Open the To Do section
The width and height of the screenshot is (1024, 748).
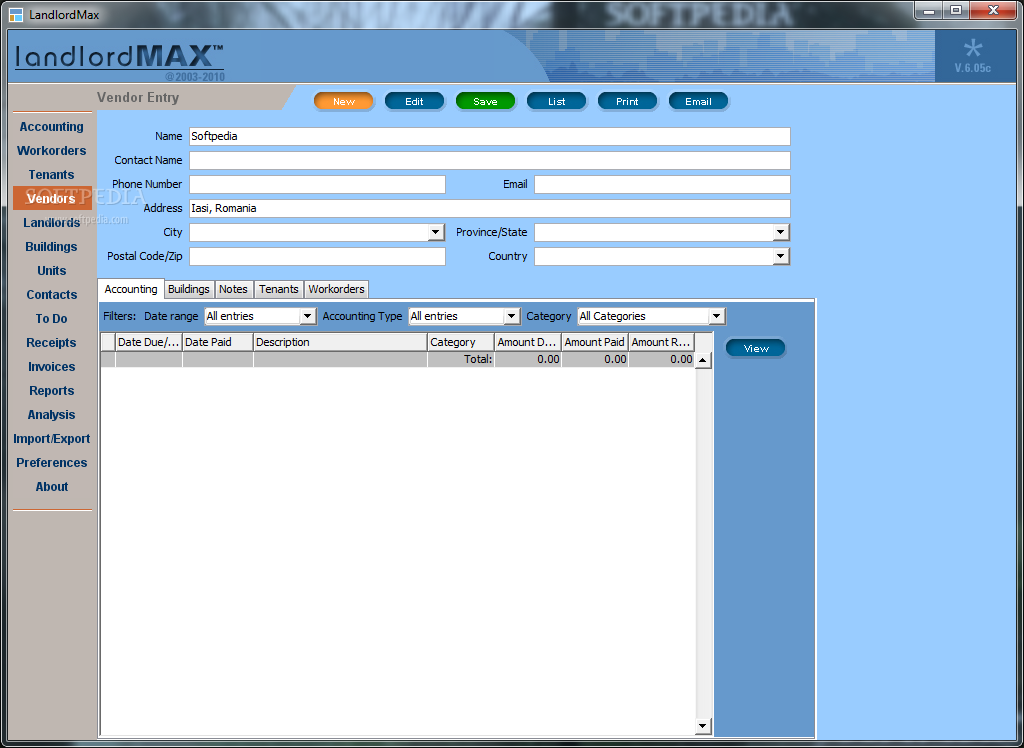(x=52, y=319)
